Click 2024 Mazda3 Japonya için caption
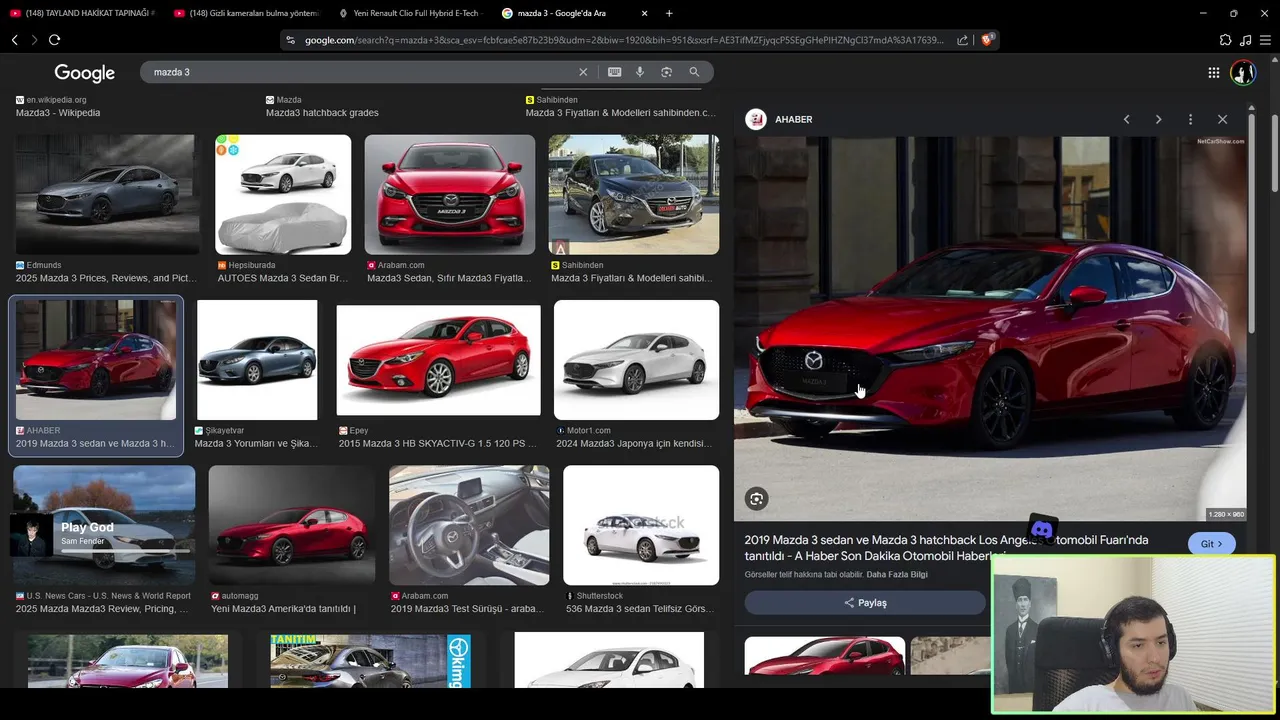Image resolution: width=1280 pixels, height=720 pixels. 634,443
